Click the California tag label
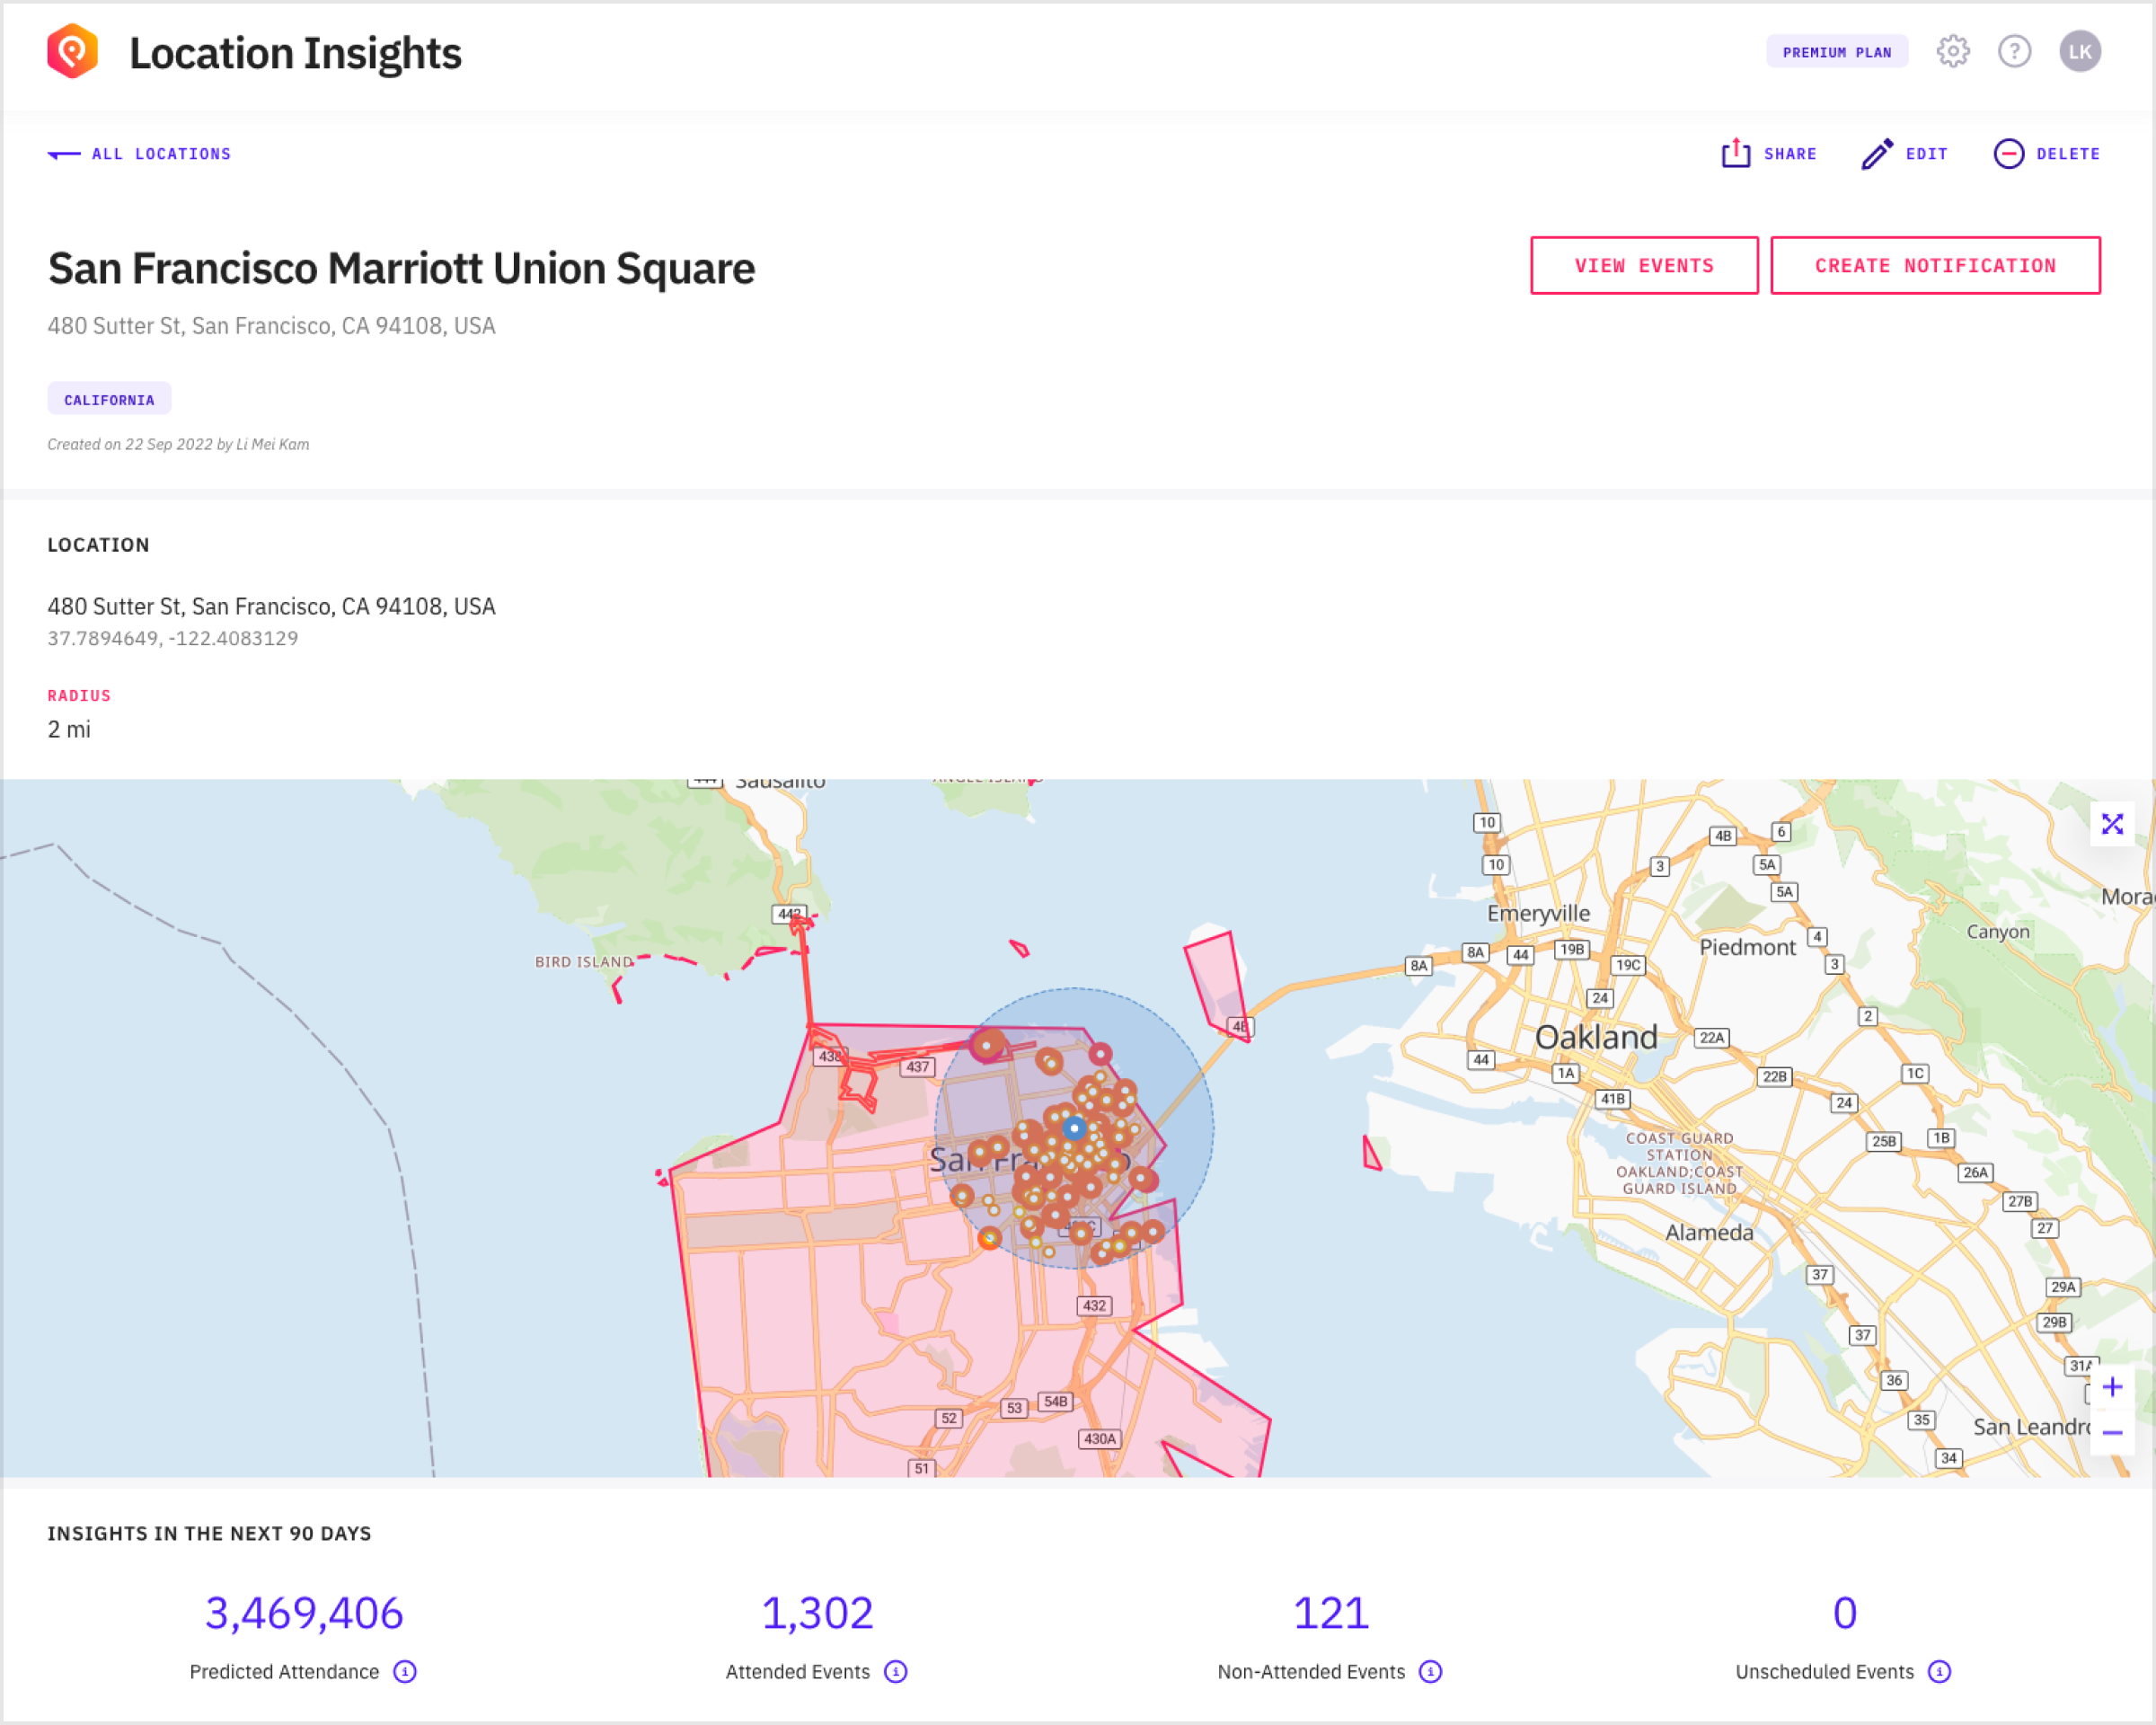The width and height of the screenshot is (2156, 1725). coord(109,399)
